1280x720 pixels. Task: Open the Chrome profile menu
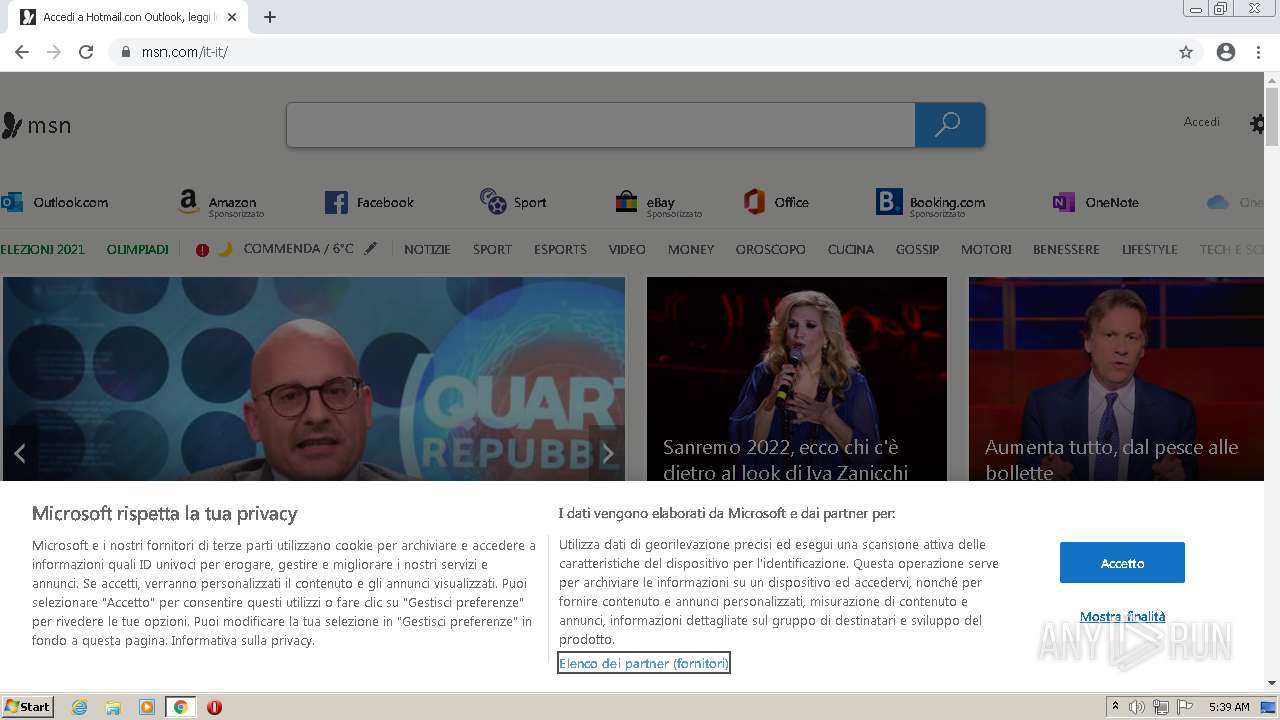(x=1226, y=52)
